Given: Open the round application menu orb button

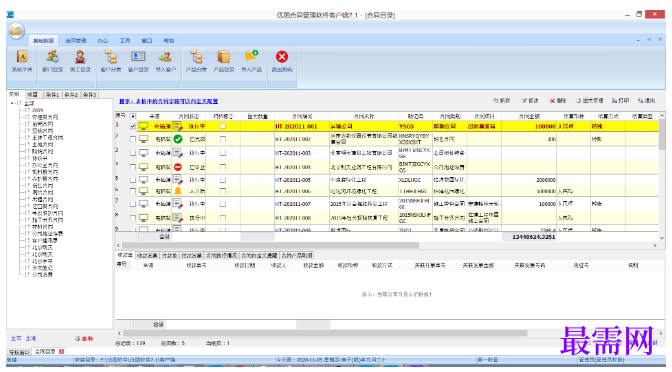Looking at the screenshot, I should tap(16, 31).
